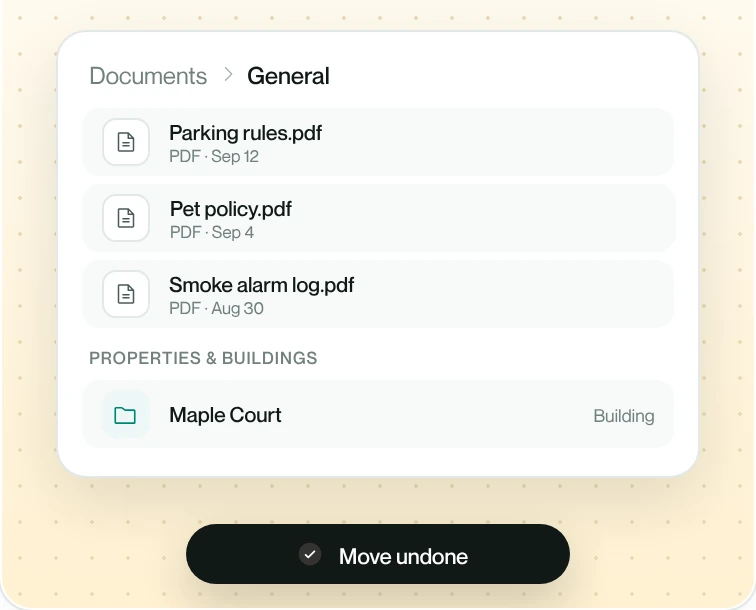
Task: Select the General breadcrumb
Action: click(288, 76)
